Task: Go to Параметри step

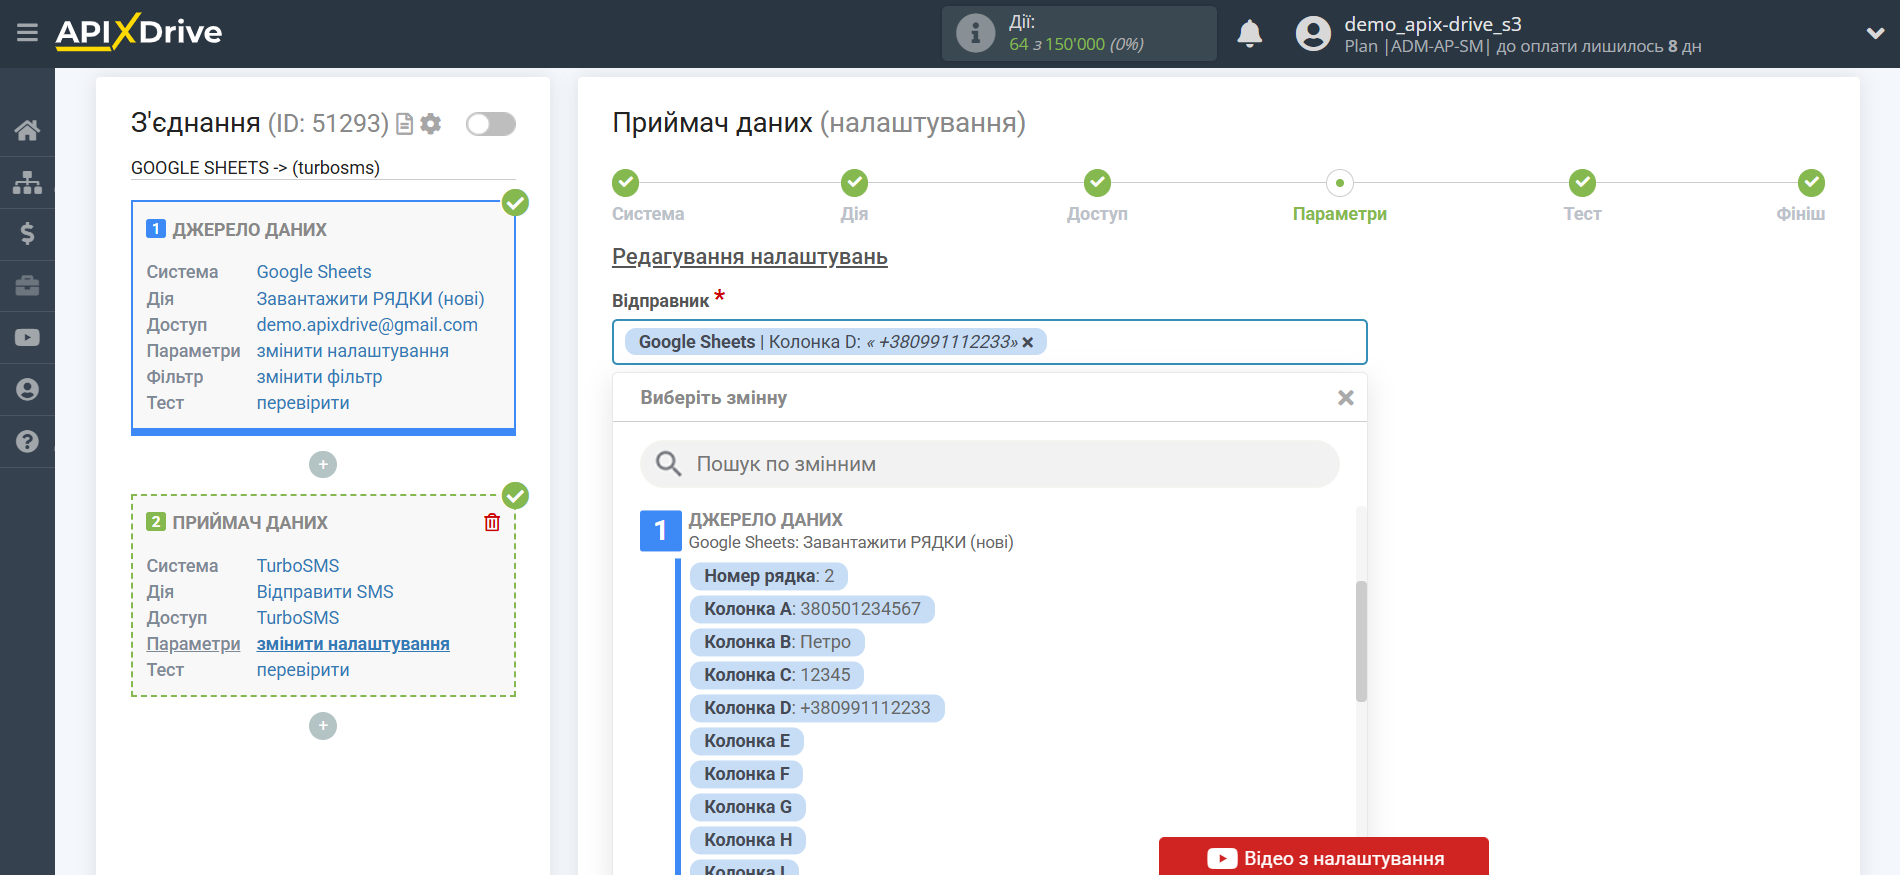Action: pyautogui.click(x=1340, y=183)
